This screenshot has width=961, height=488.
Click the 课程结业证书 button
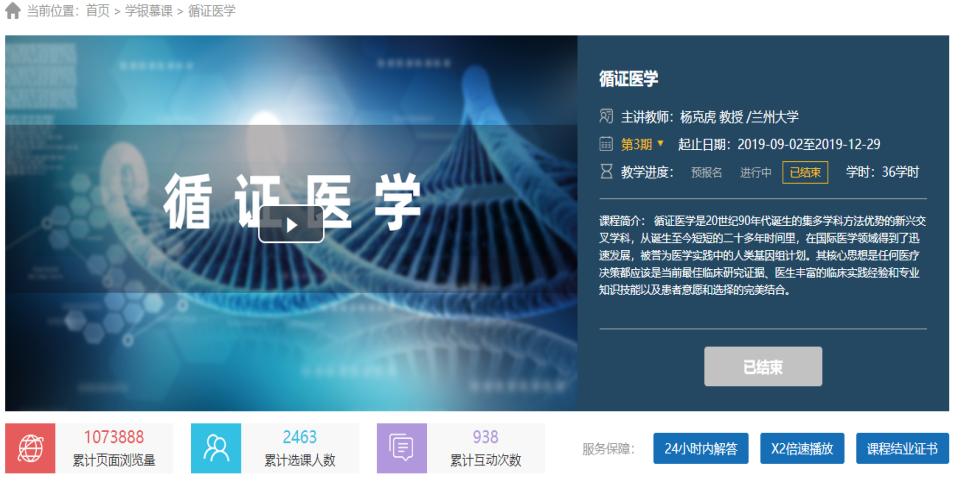point(902,448)
